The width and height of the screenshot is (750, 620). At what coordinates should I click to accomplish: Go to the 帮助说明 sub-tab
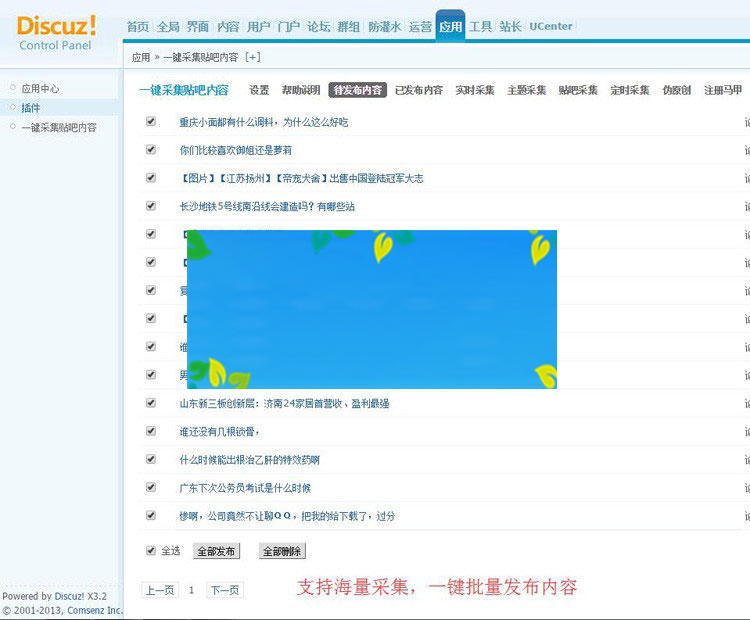click(301, 90)
